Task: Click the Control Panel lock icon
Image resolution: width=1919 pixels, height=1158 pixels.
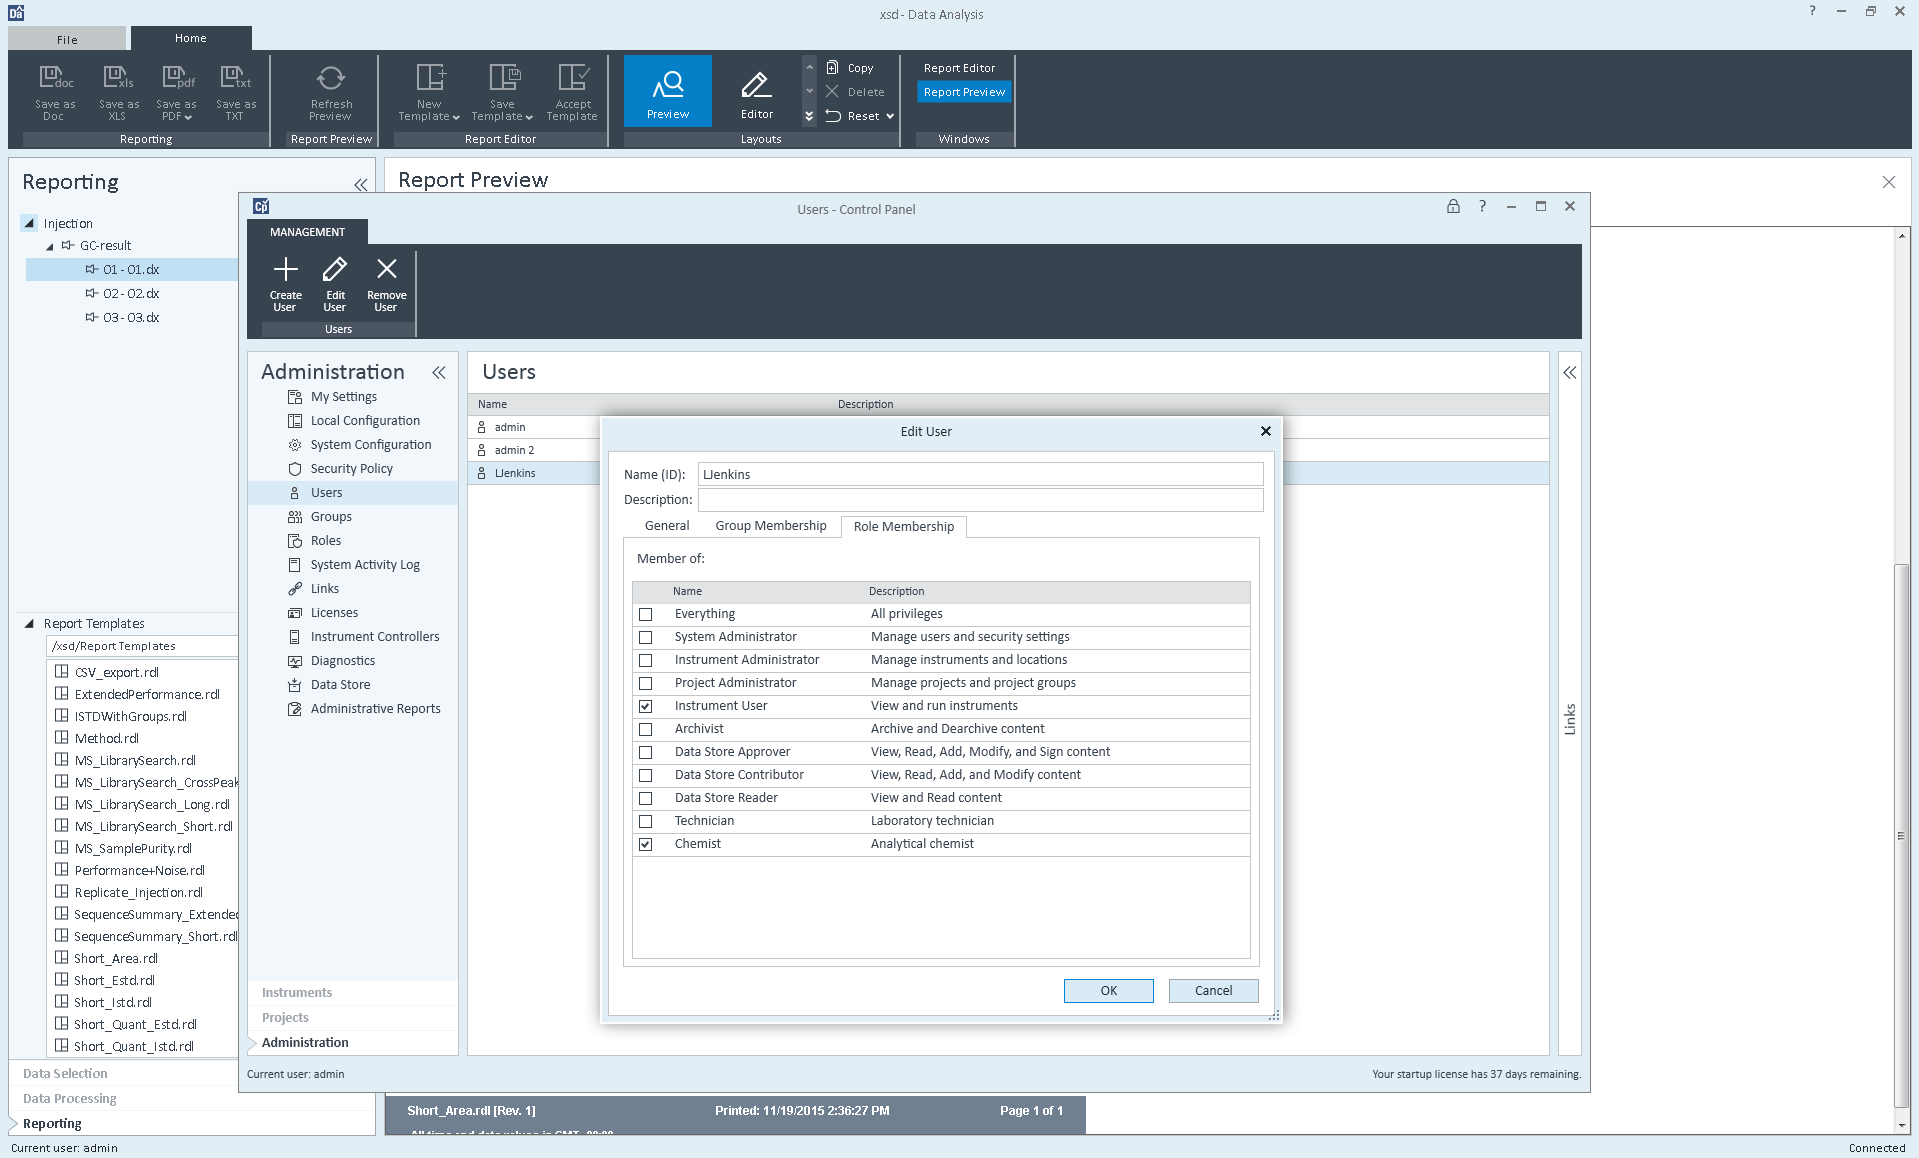Action: (x=1452, y=207)
